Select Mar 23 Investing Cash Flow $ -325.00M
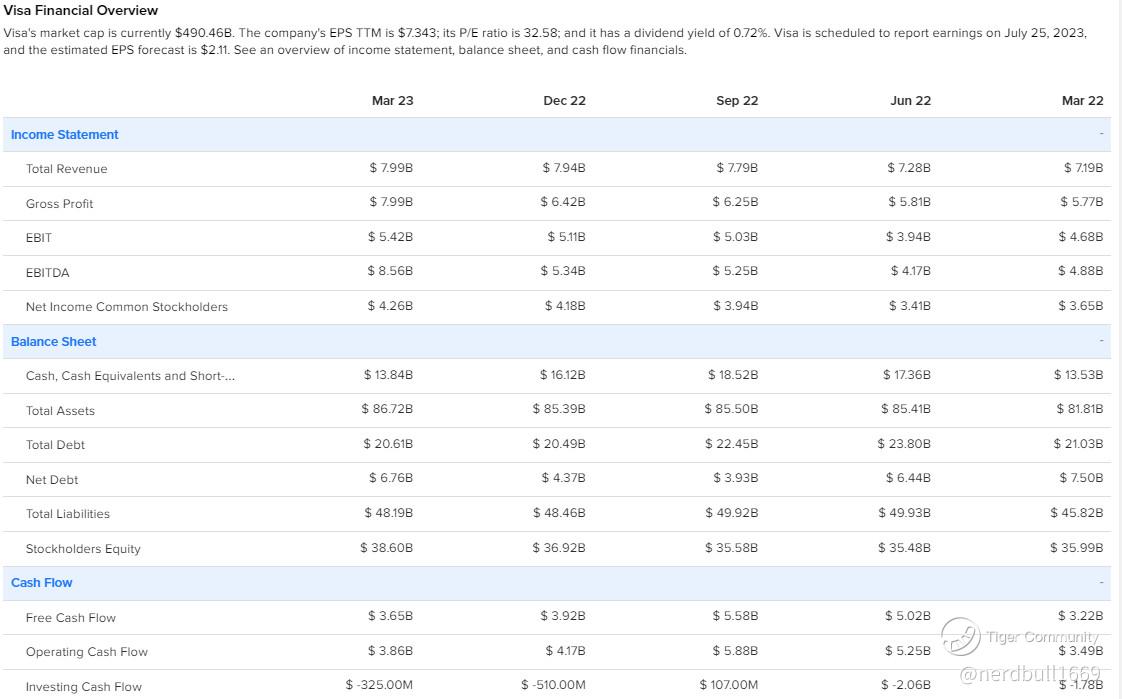The image size is (1122, 699). pyautogui.click(x=379, y=685)
